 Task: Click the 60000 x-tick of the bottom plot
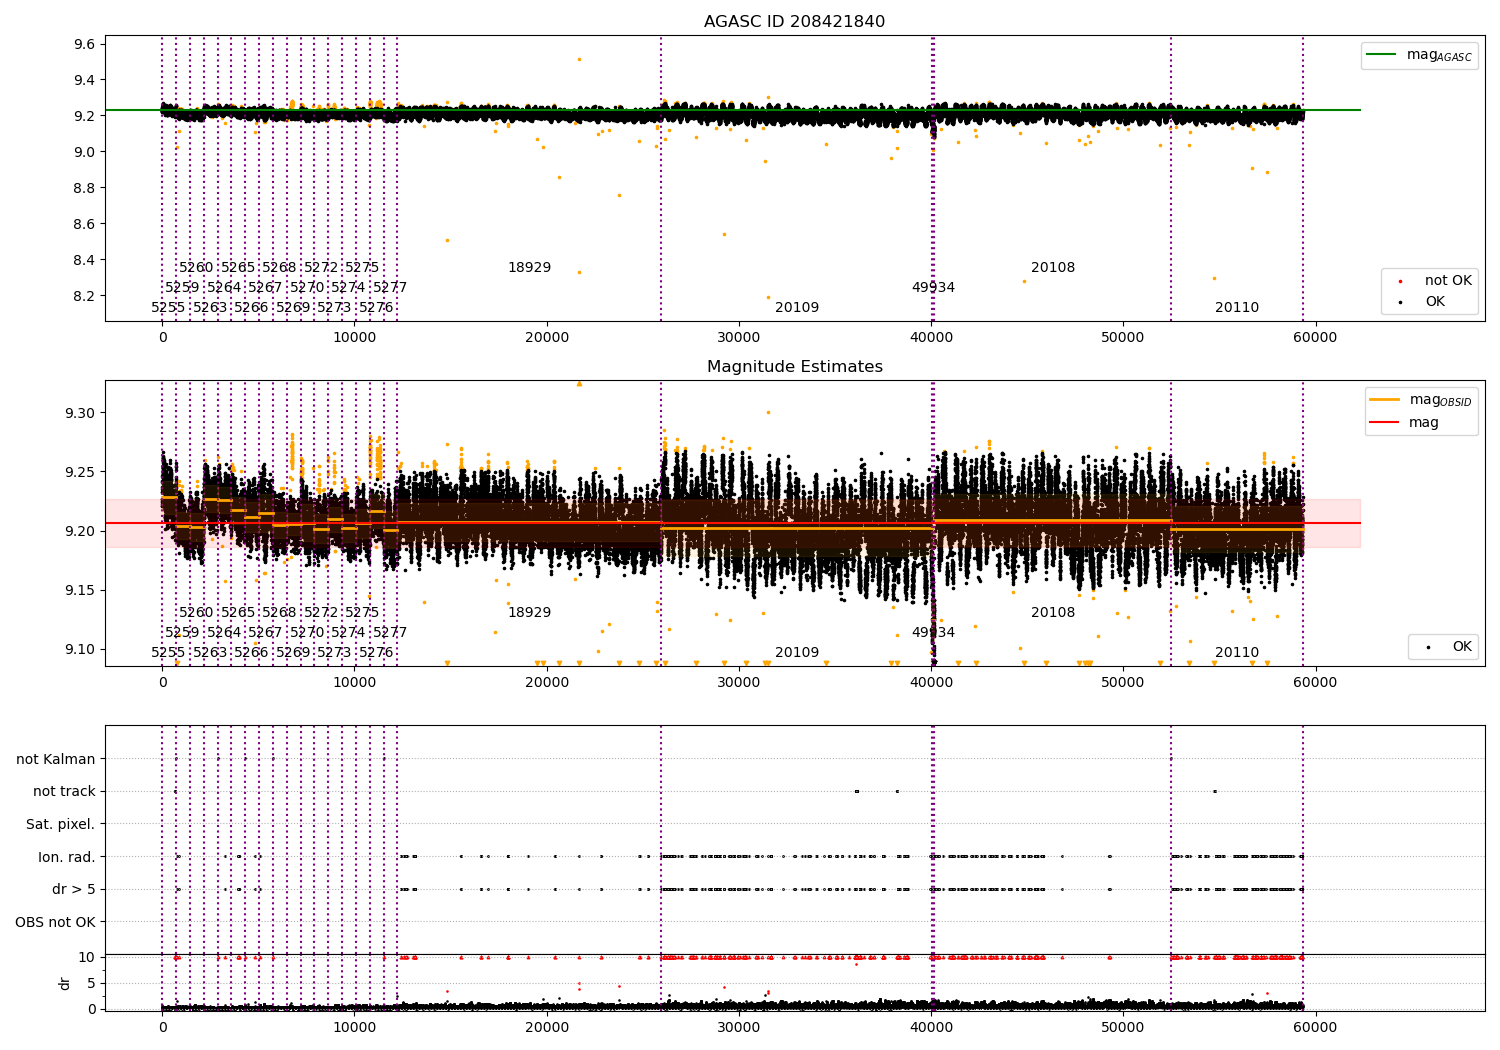pyautogui.click(x=1315, y=1027)
